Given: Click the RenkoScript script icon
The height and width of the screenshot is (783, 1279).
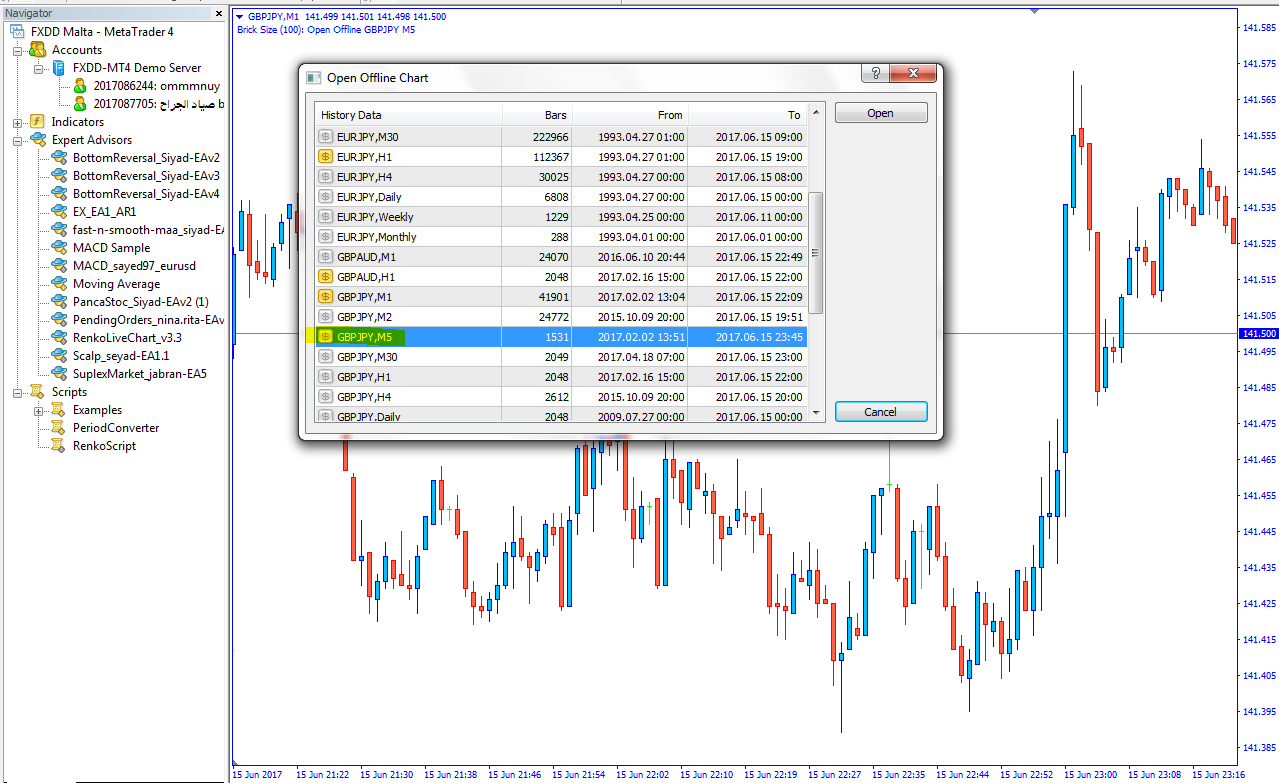Looking at the screenshot, I should (x=59, y=446).
